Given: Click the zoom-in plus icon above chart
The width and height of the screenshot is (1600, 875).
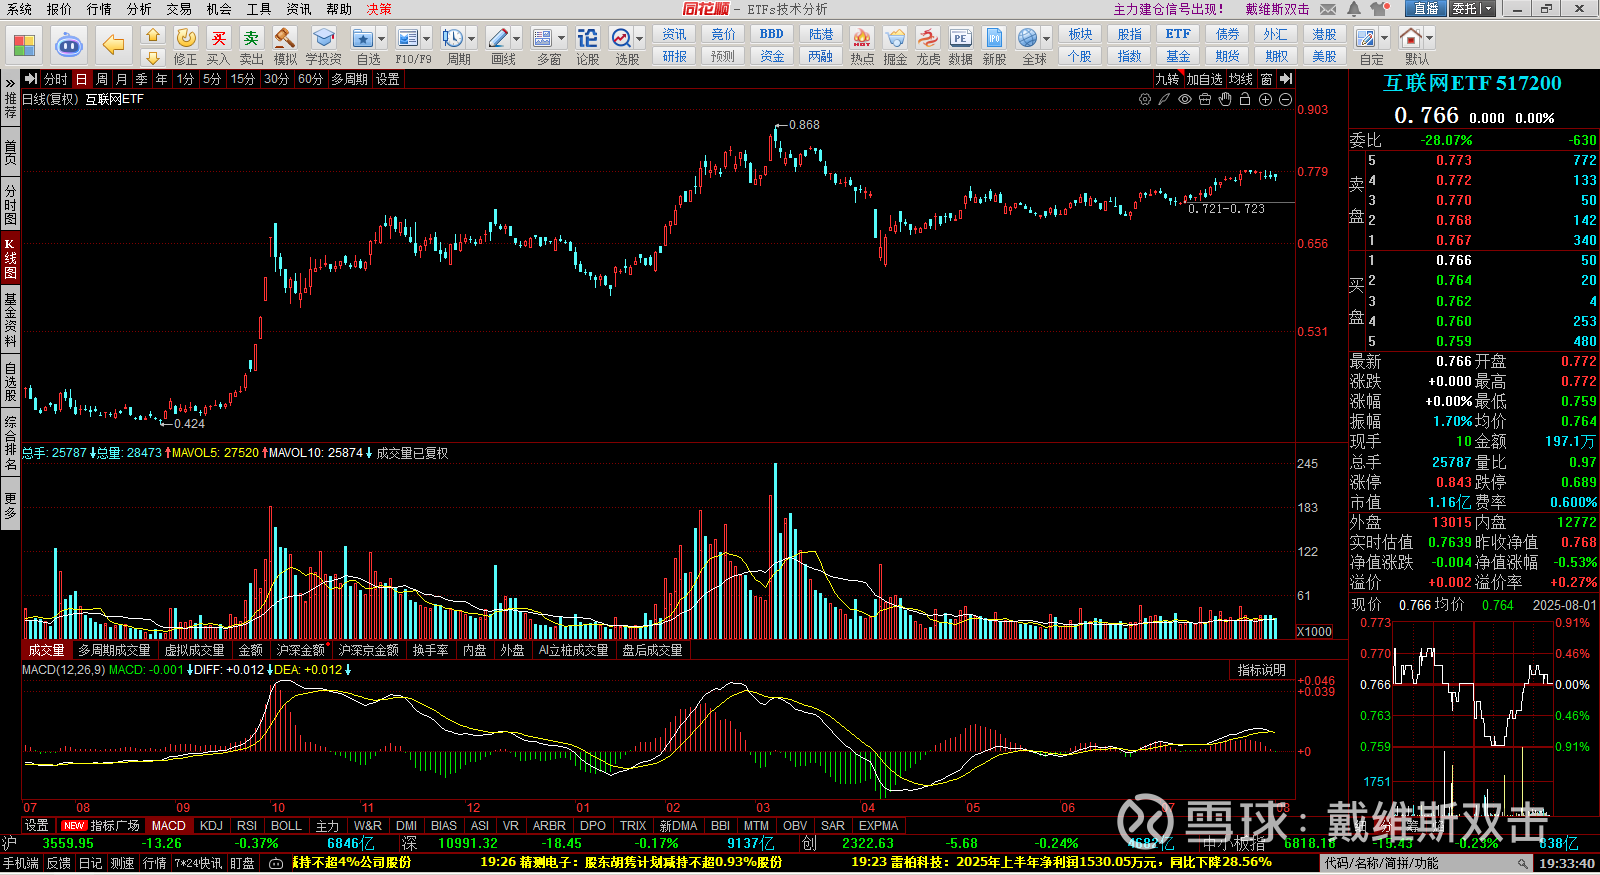Looking at the screenshot, I should (x=1265, y=99).
